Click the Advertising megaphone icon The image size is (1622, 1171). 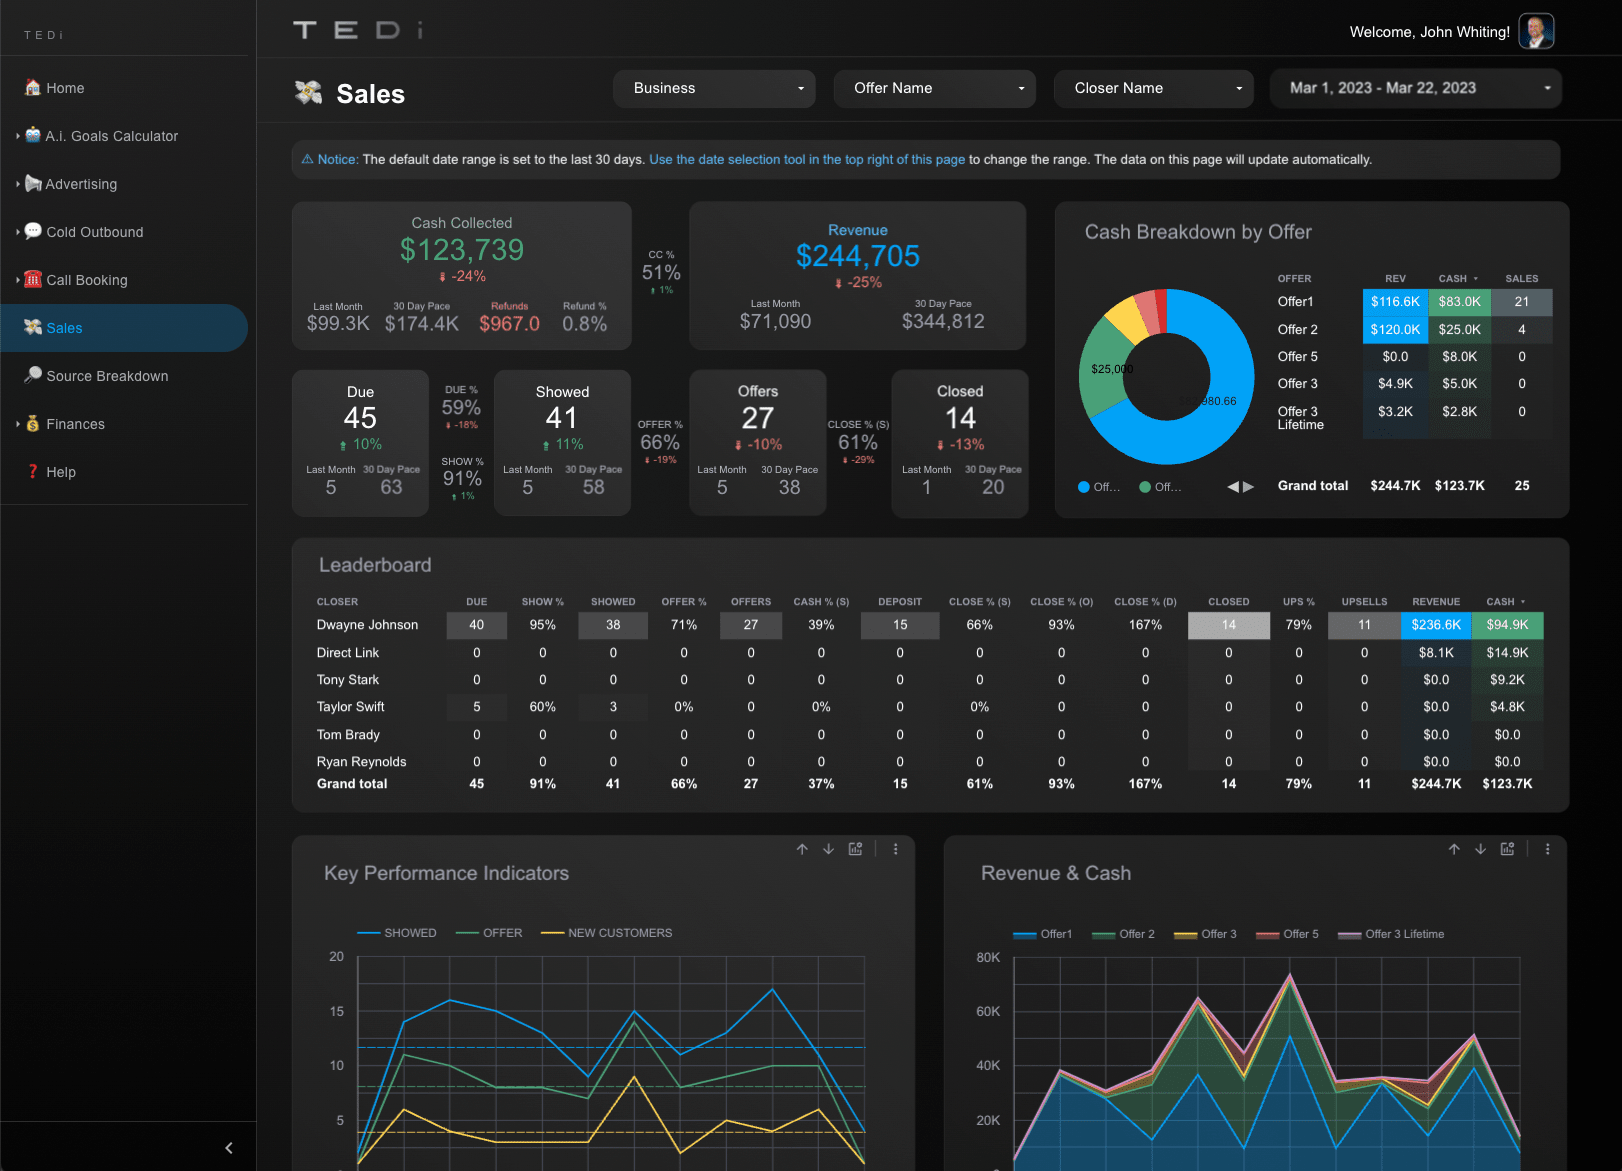(33, 183)
